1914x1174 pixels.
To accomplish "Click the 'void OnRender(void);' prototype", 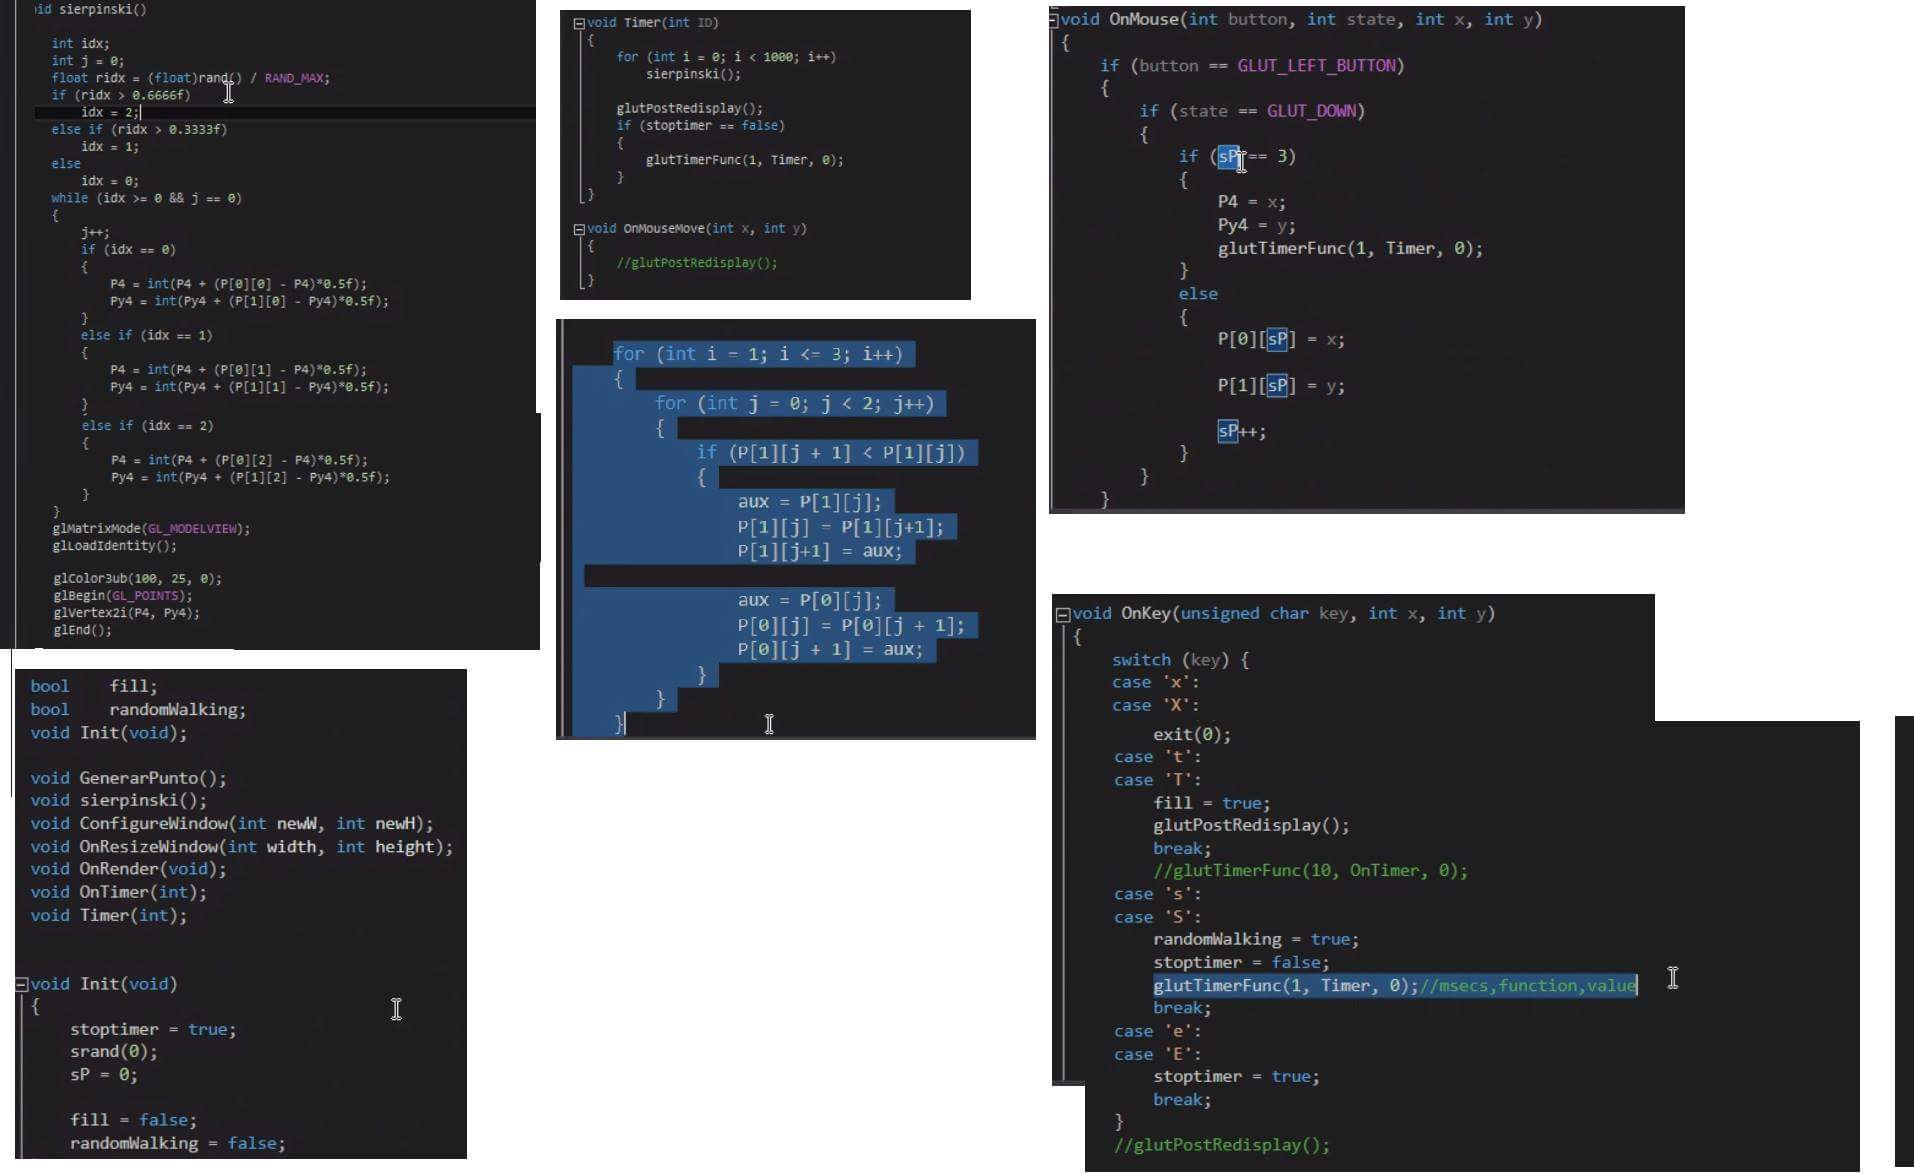I will [x=128, y=869].
